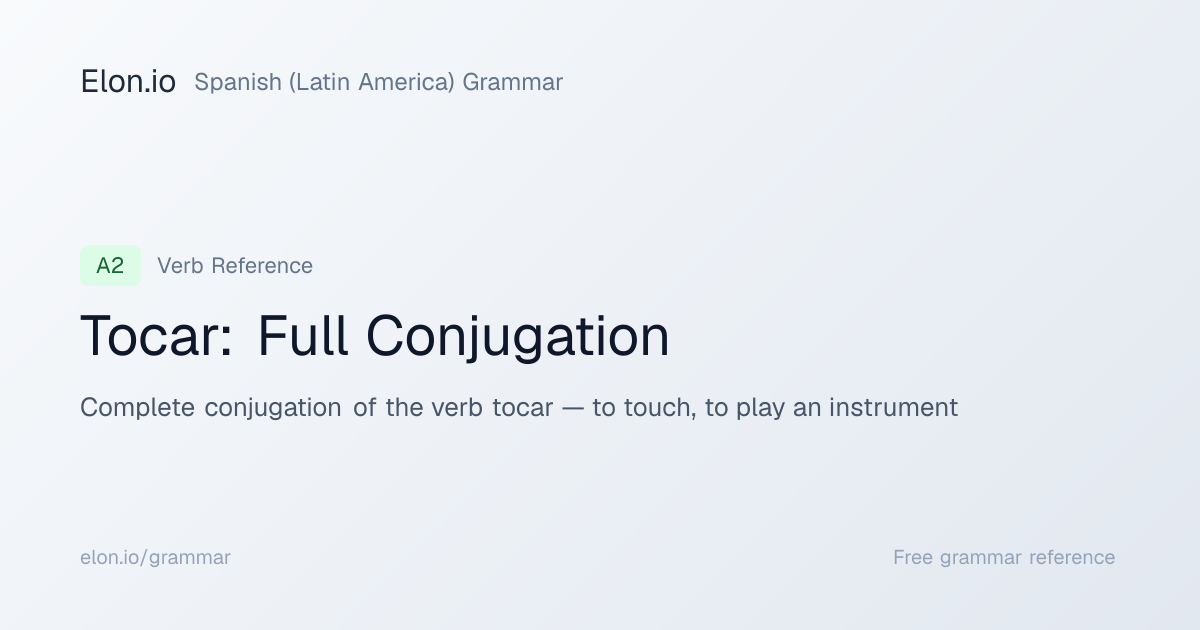Click the subtitle beginning with Complete conjugation
Screen dimensions: 1200x630
(519, 408)
